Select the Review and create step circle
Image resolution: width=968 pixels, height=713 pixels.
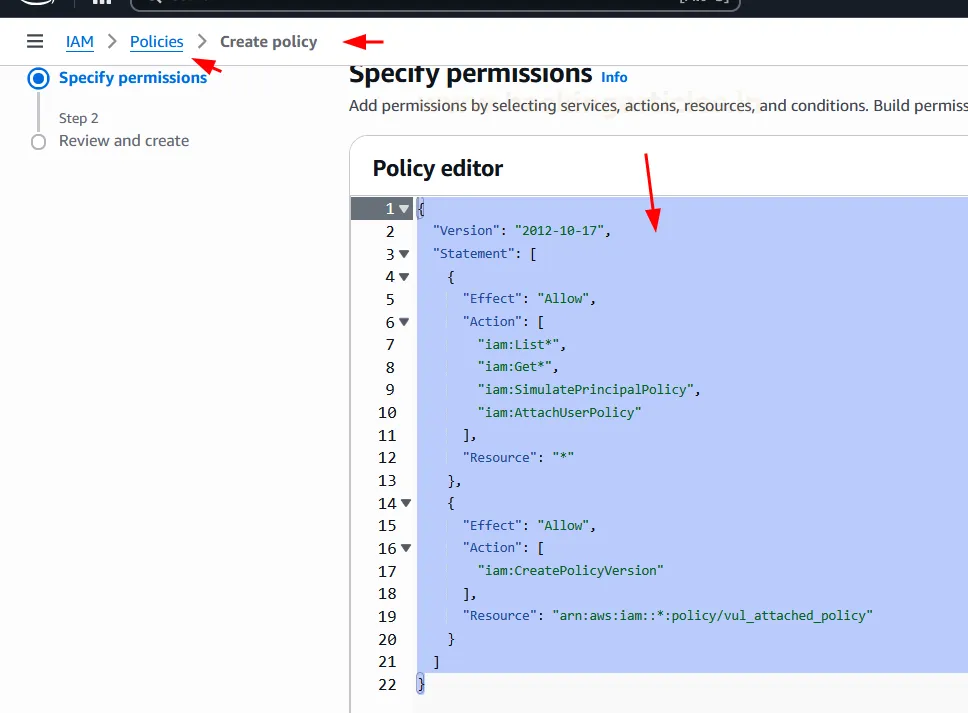click(x=39, y=142)
